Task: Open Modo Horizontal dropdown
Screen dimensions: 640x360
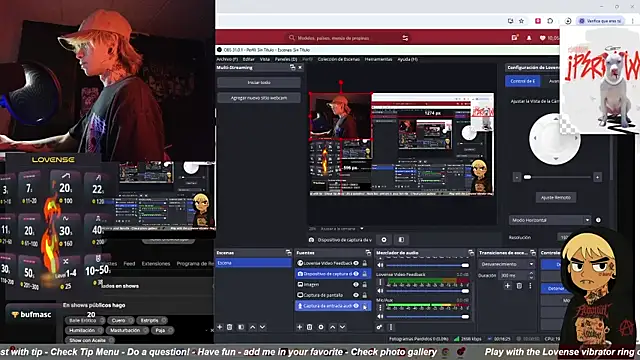Action: tap(550, 220)
